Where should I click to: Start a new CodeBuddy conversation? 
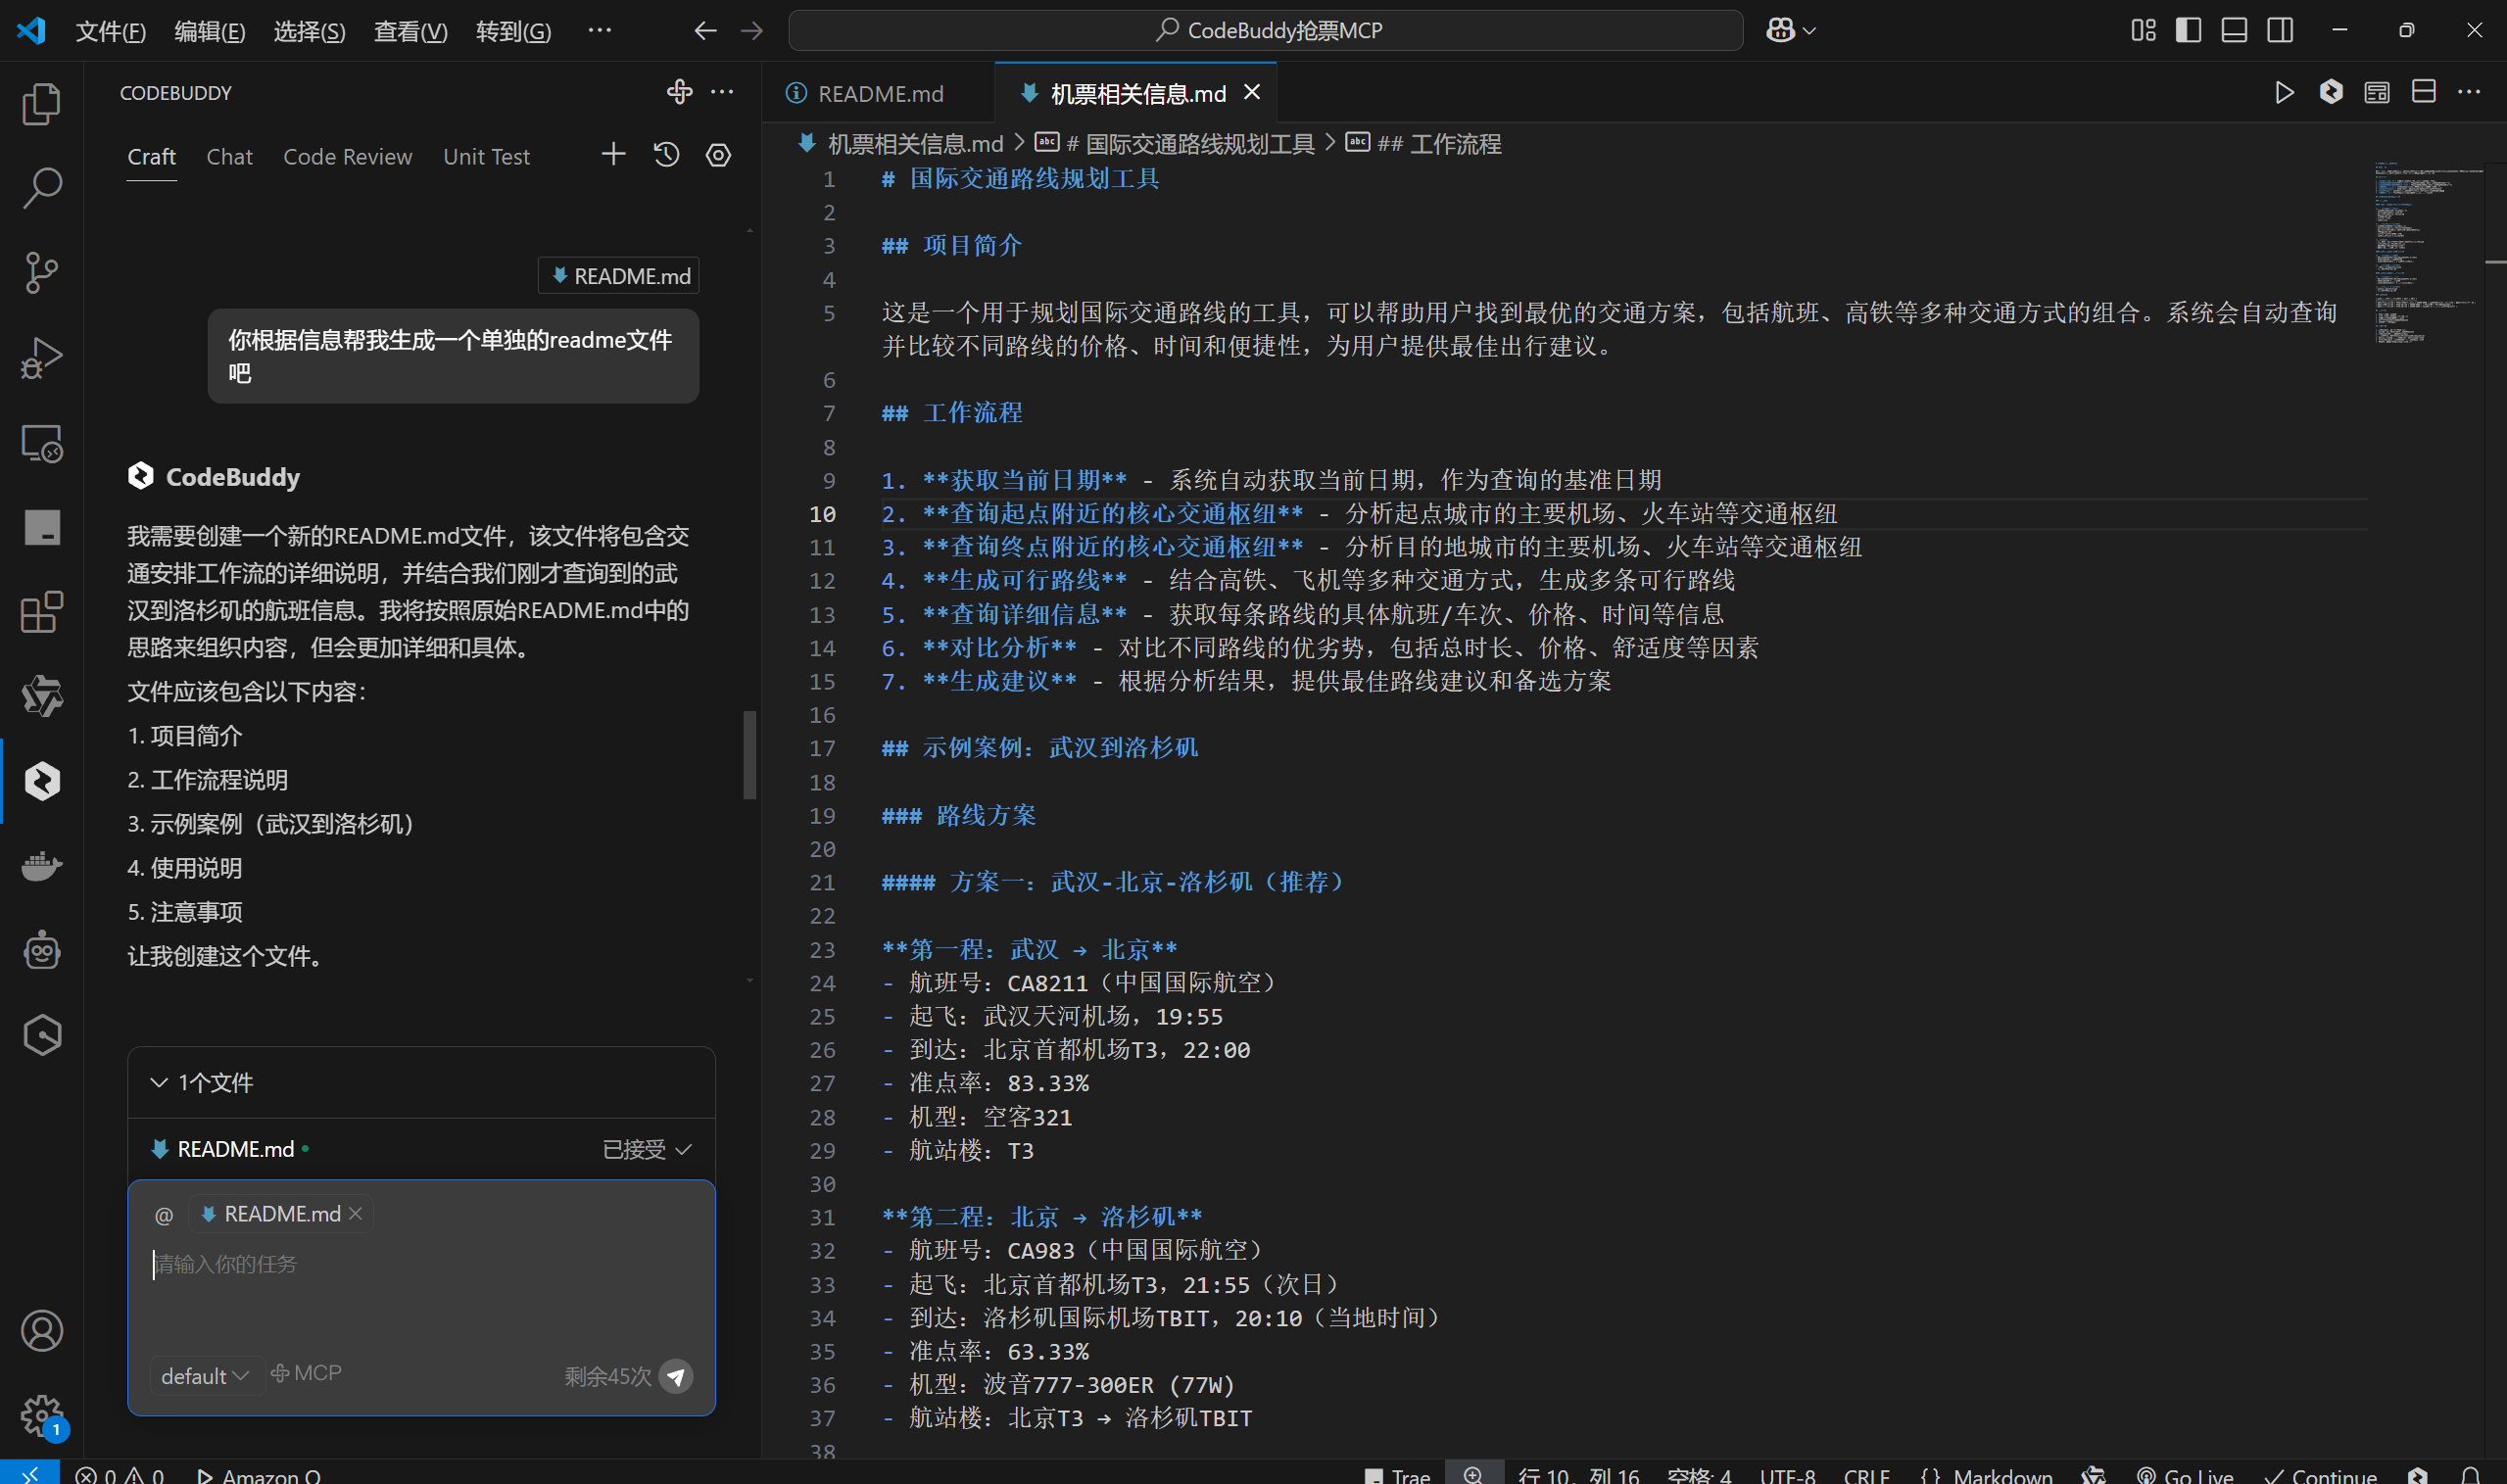tap(613, 155)
